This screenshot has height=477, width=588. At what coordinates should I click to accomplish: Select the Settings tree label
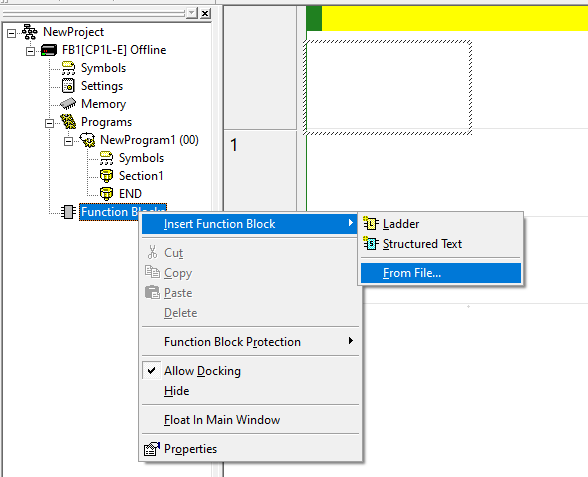point(102,86)
